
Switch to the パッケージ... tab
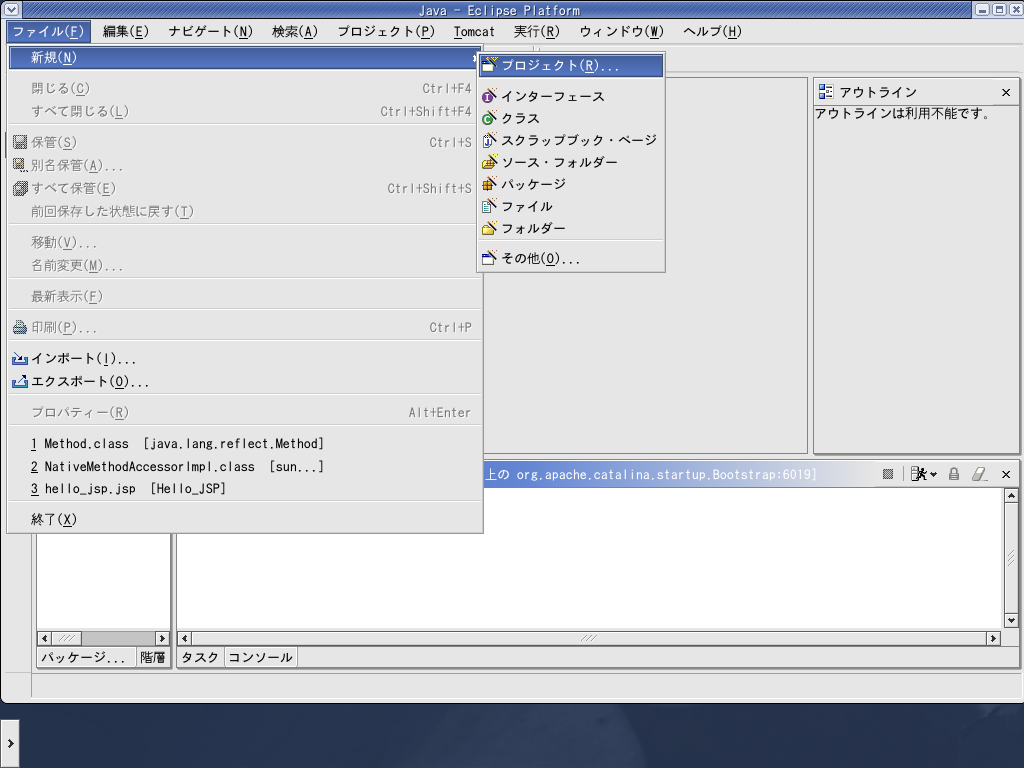[84, 658]
